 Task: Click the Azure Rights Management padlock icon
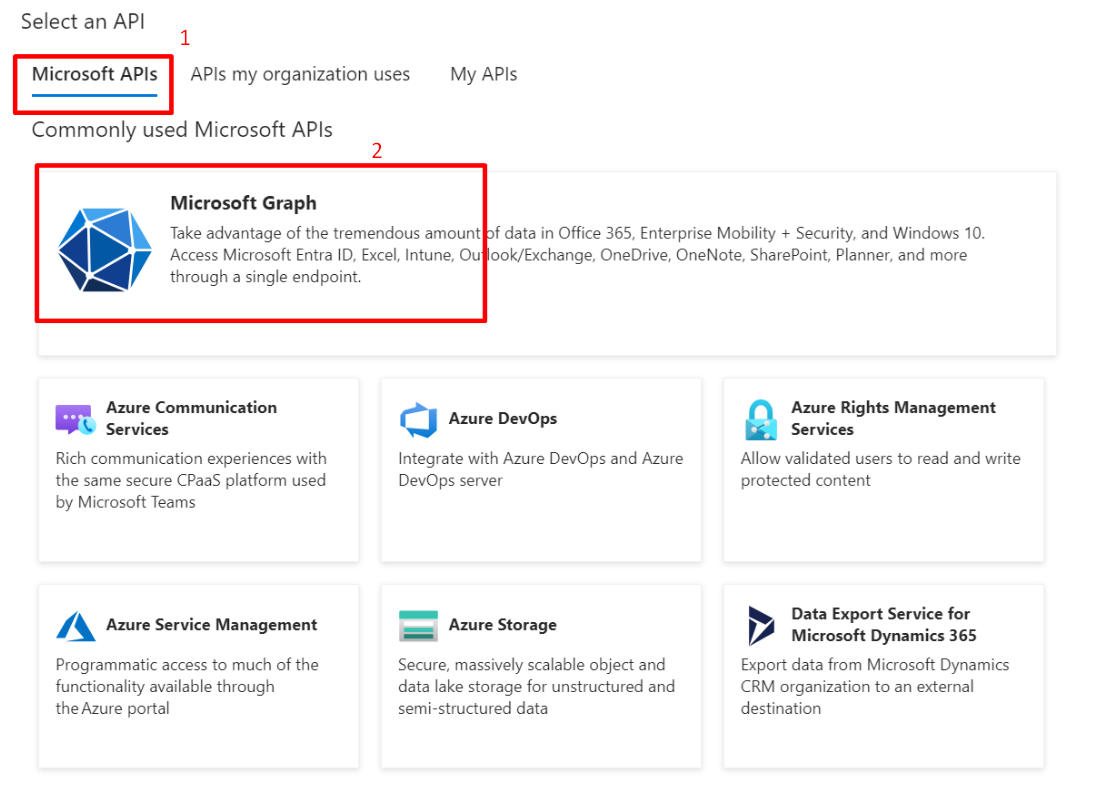pyautogui.click(x=761, y=420)
